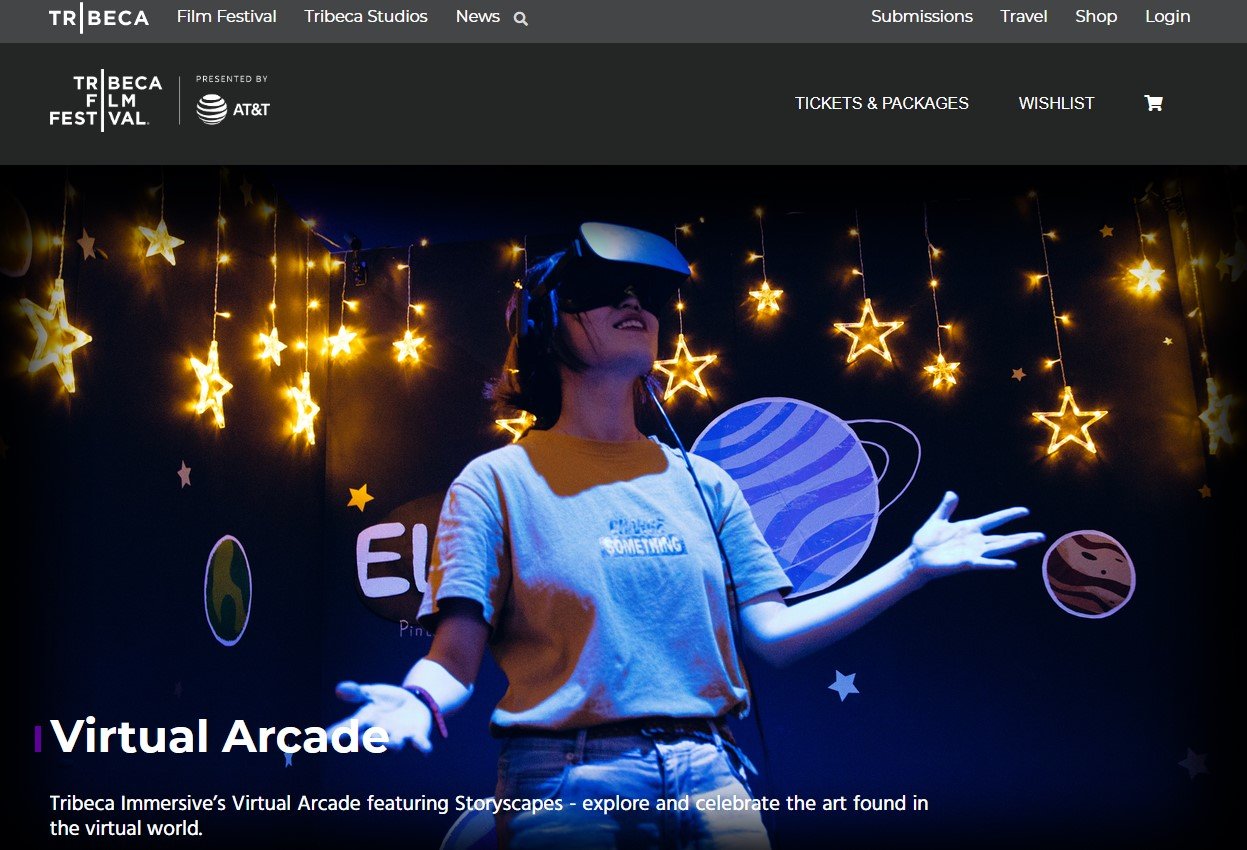Click the "Tribeca Immersive's Virtual Arcade" description text
Screen dimensions: 1247x850
point(489,816)
